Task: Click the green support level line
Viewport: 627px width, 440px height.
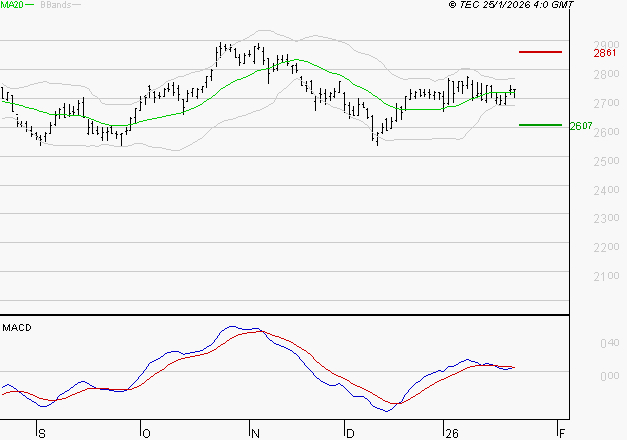Action: 540,125
